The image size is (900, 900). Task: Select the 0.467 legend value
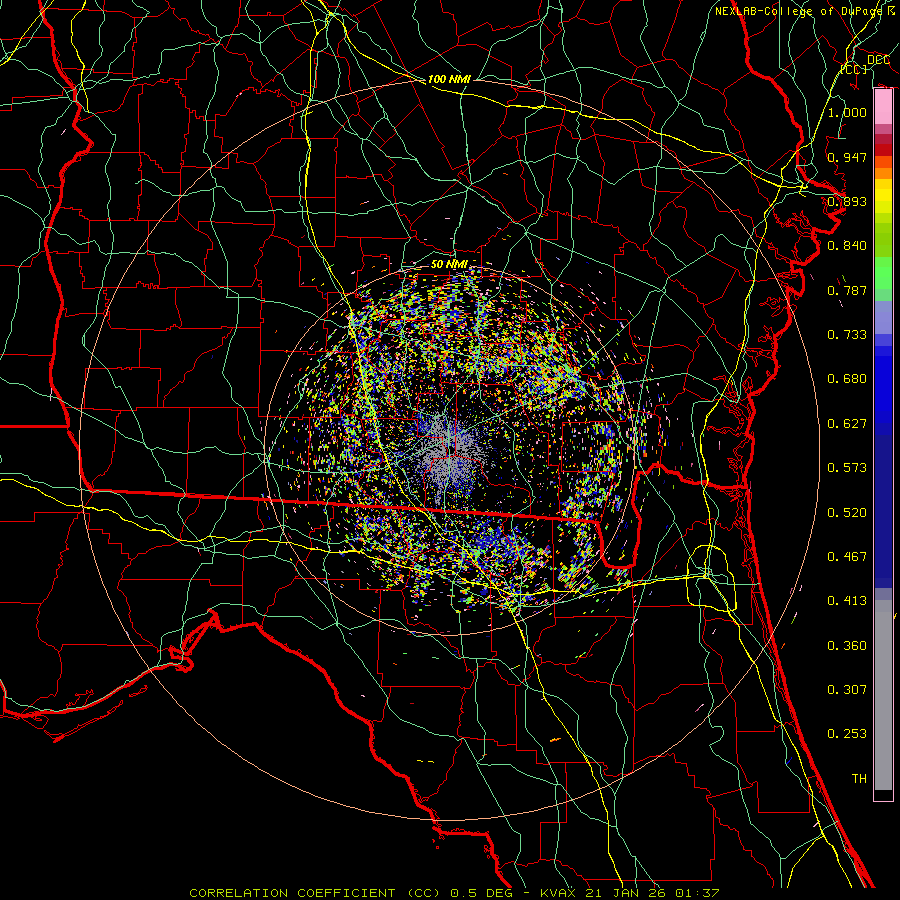pyautogui.click(x=847, y=557)
